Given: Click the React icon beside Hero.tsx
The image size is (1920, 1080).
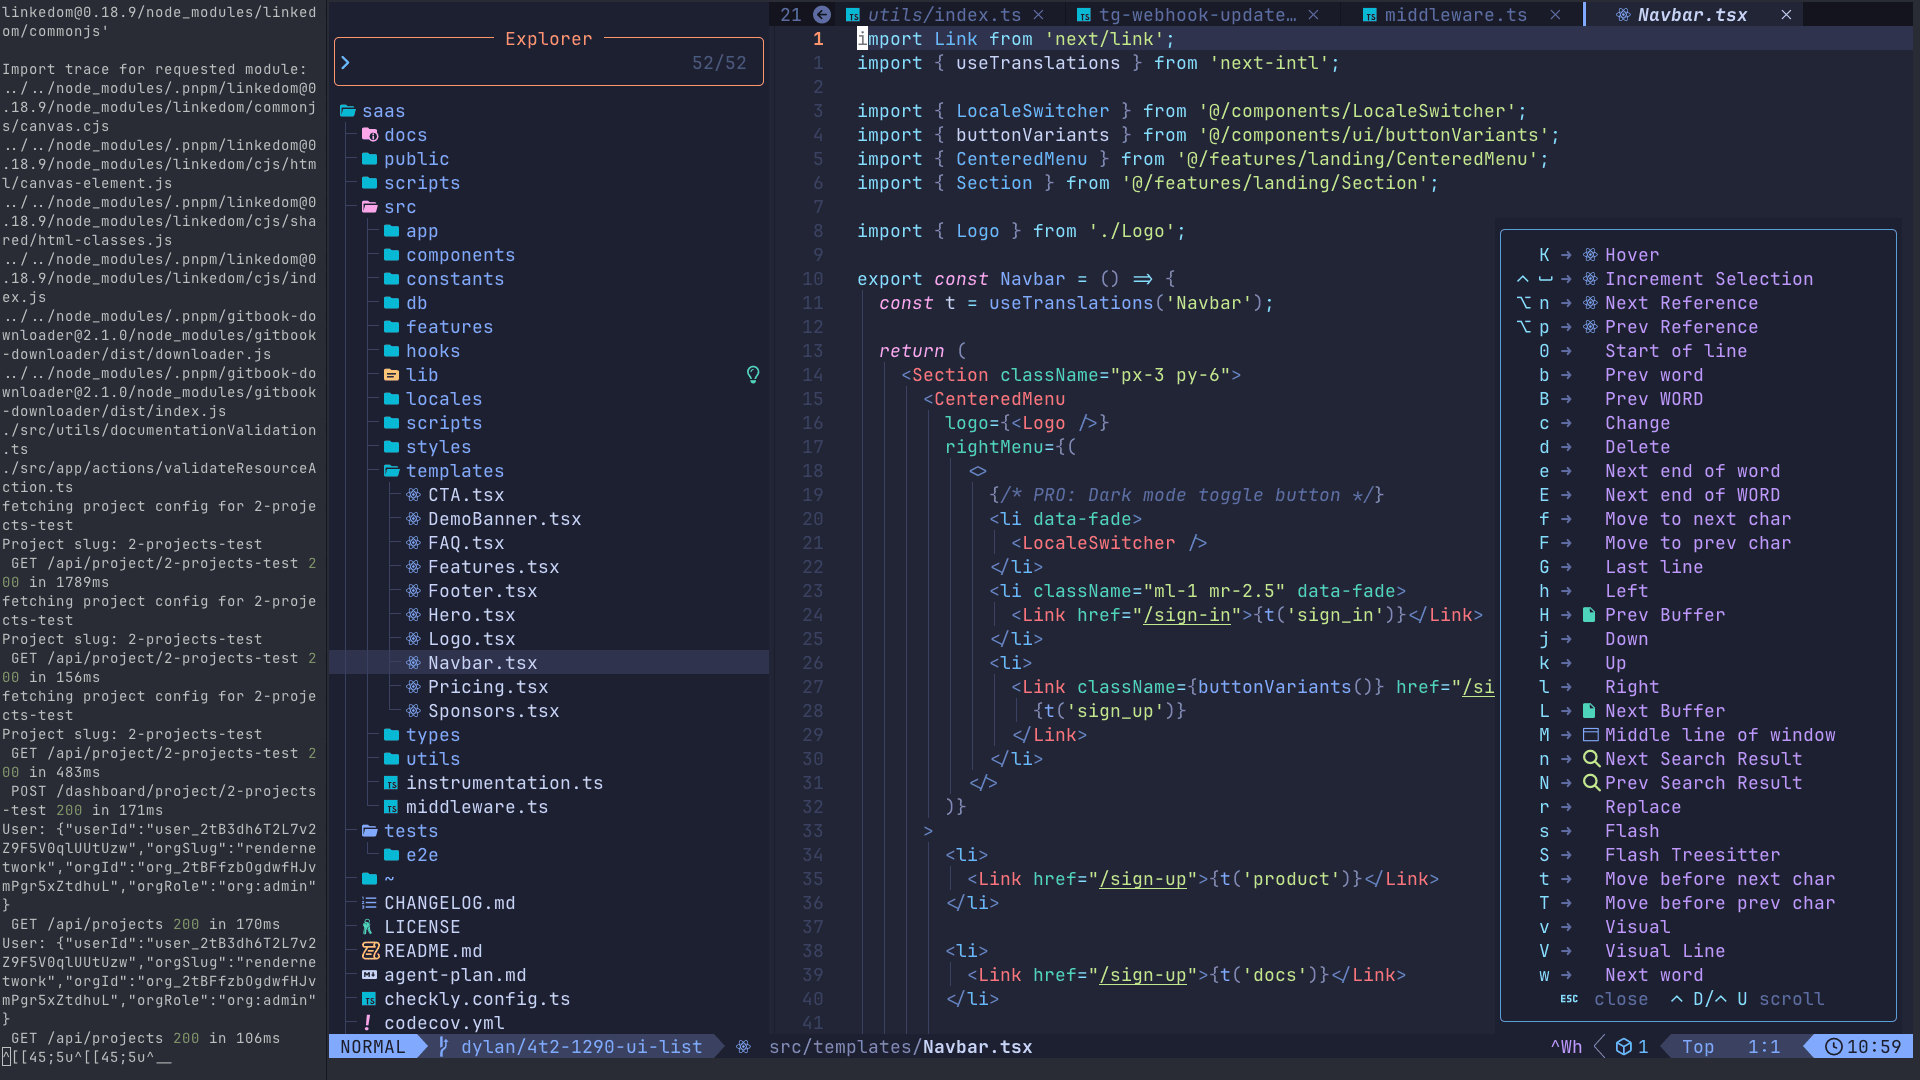Looking at the screenshot, I should click(413, 615).
